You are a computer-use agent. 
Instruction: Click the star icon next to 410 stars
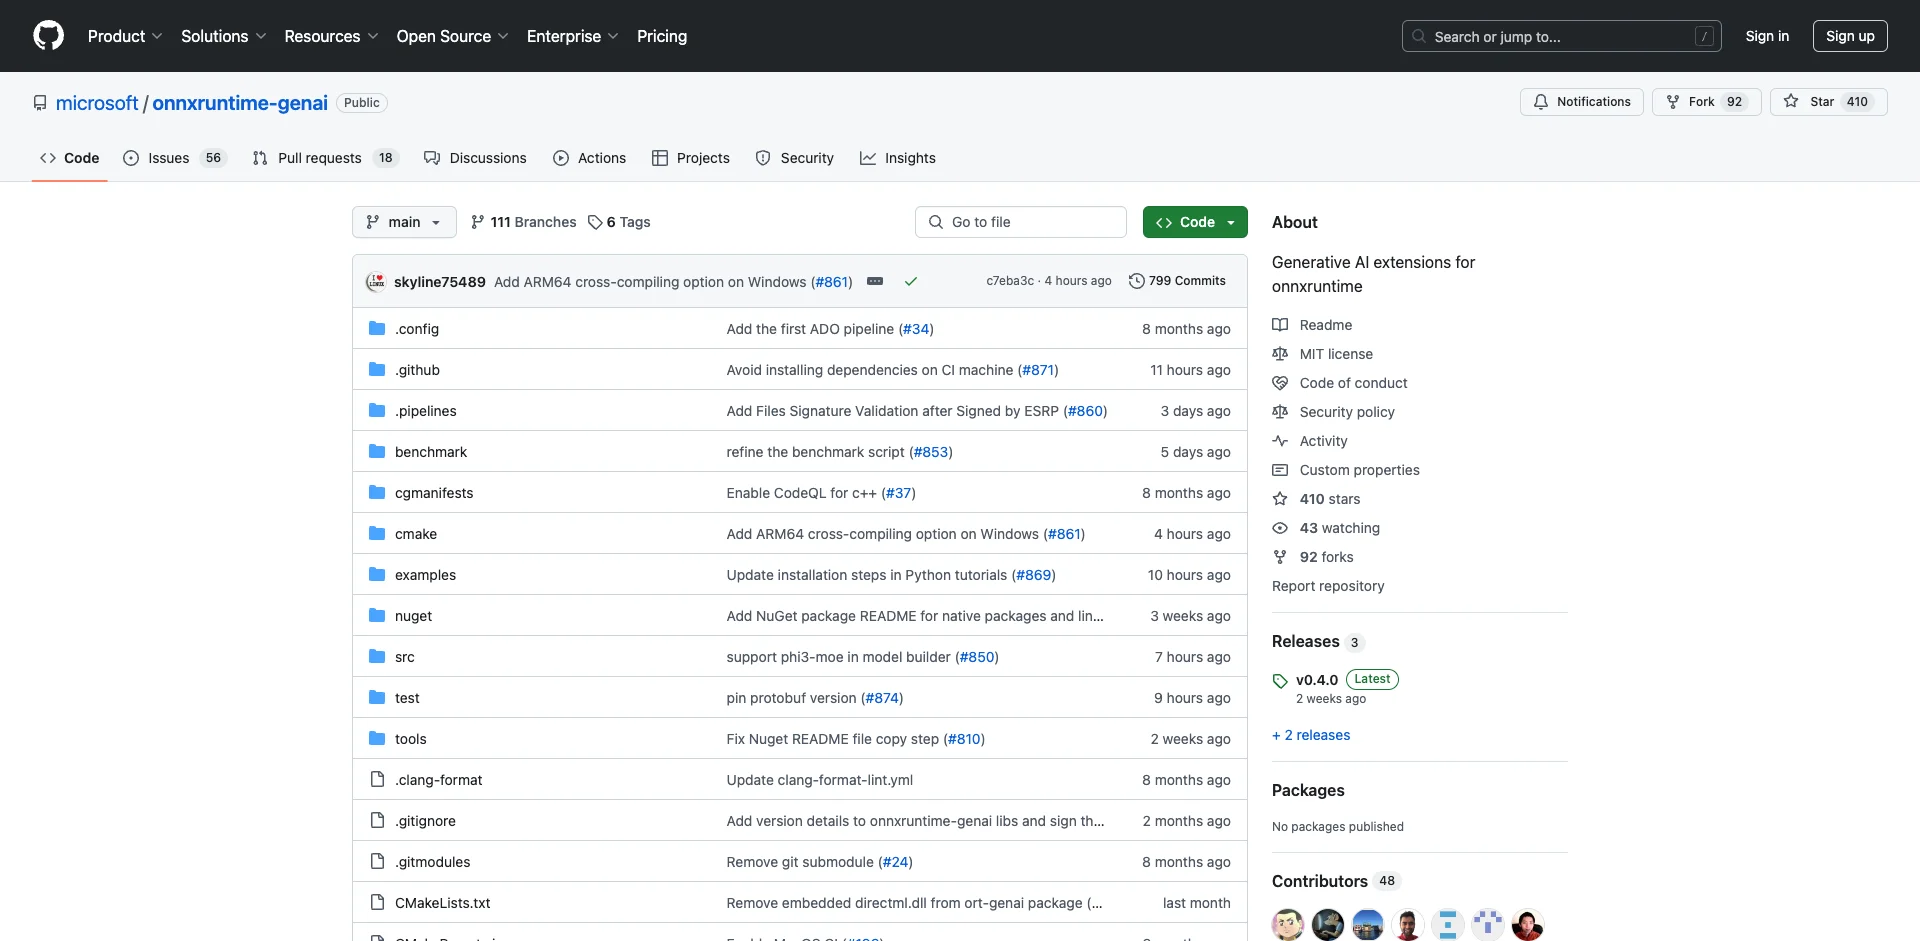point(1280,499)
